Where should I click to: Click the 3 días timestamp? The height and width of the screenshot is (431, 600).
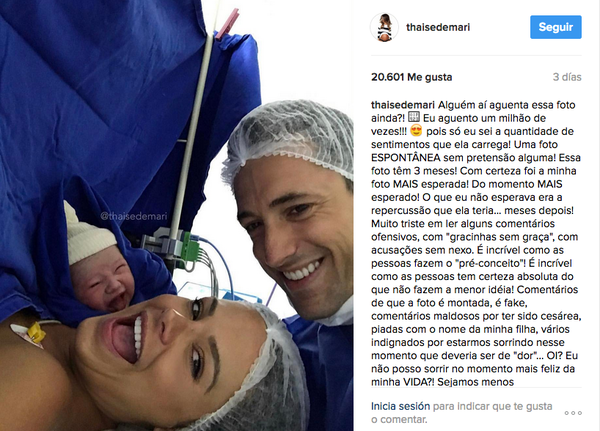tap(567, 77)
